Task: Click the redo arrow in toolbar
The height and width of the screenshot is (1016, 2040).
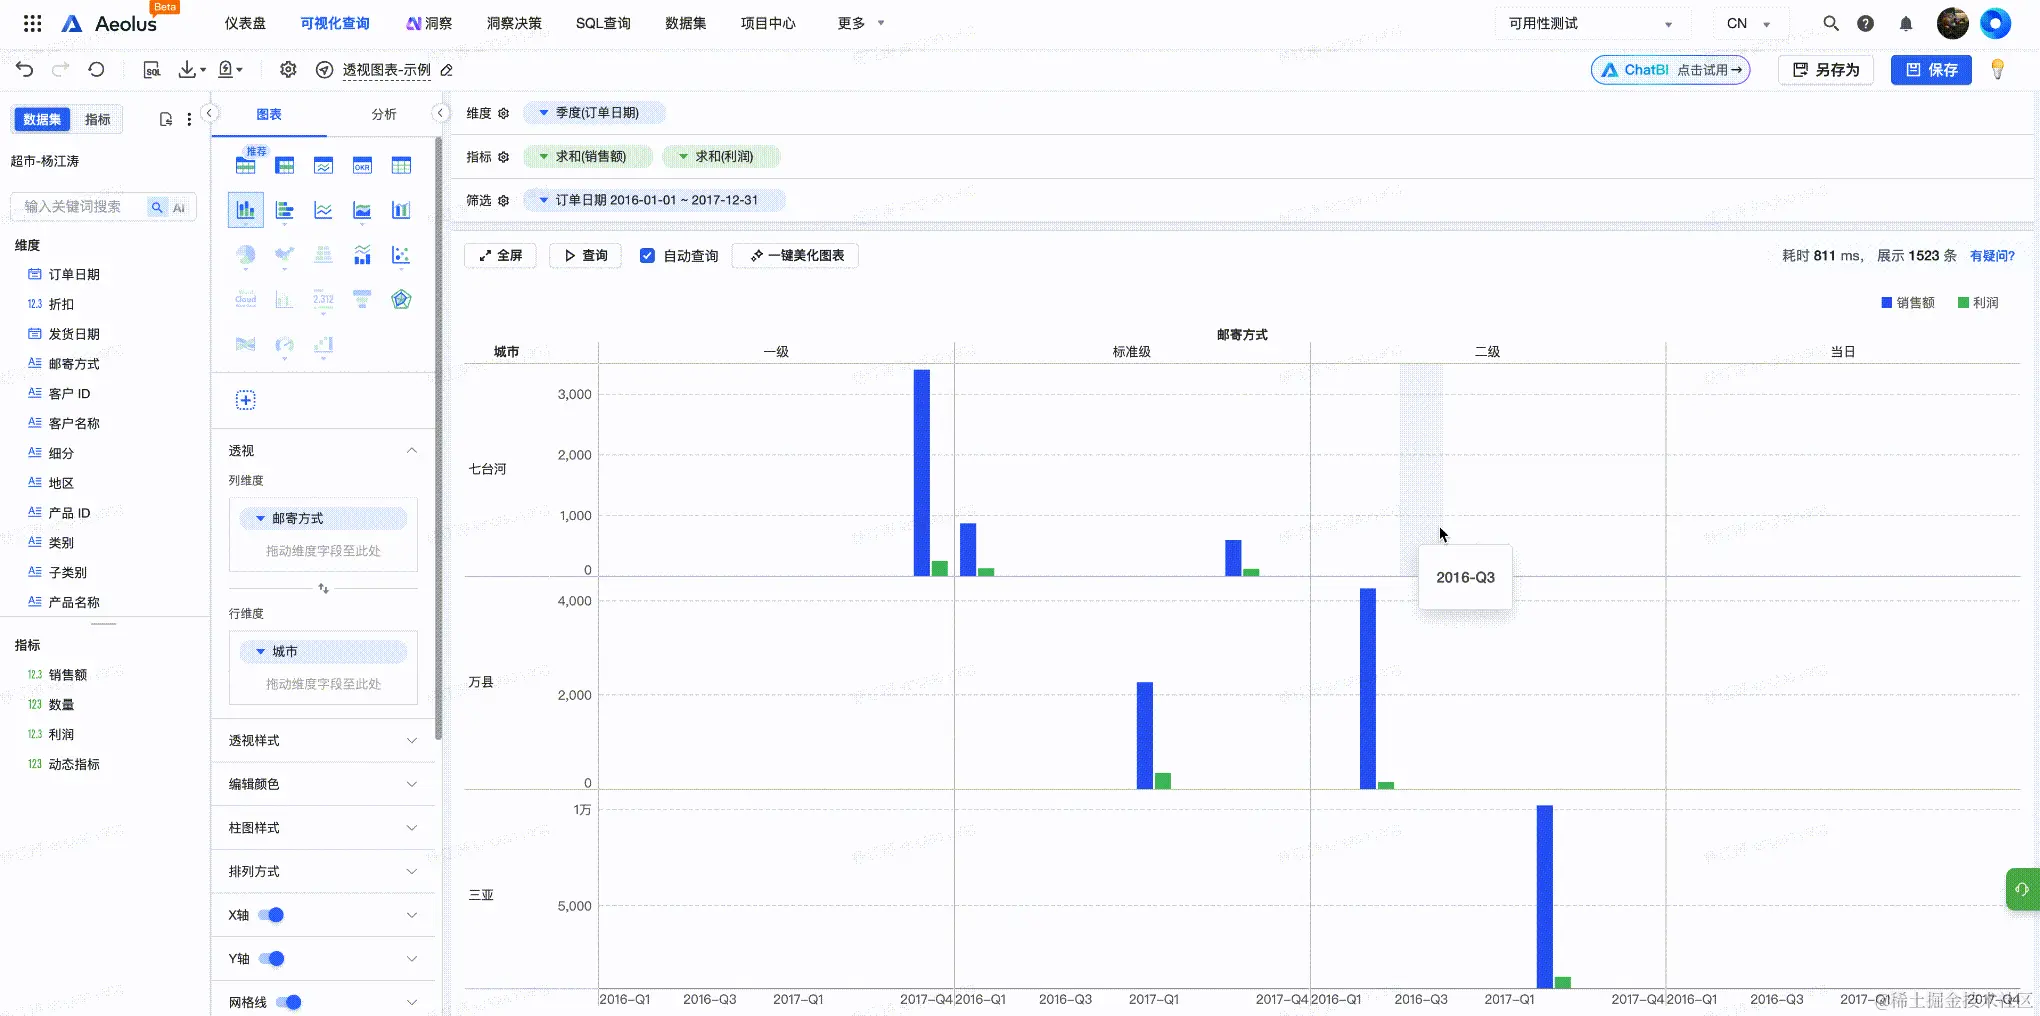Action: pos(61,69)
